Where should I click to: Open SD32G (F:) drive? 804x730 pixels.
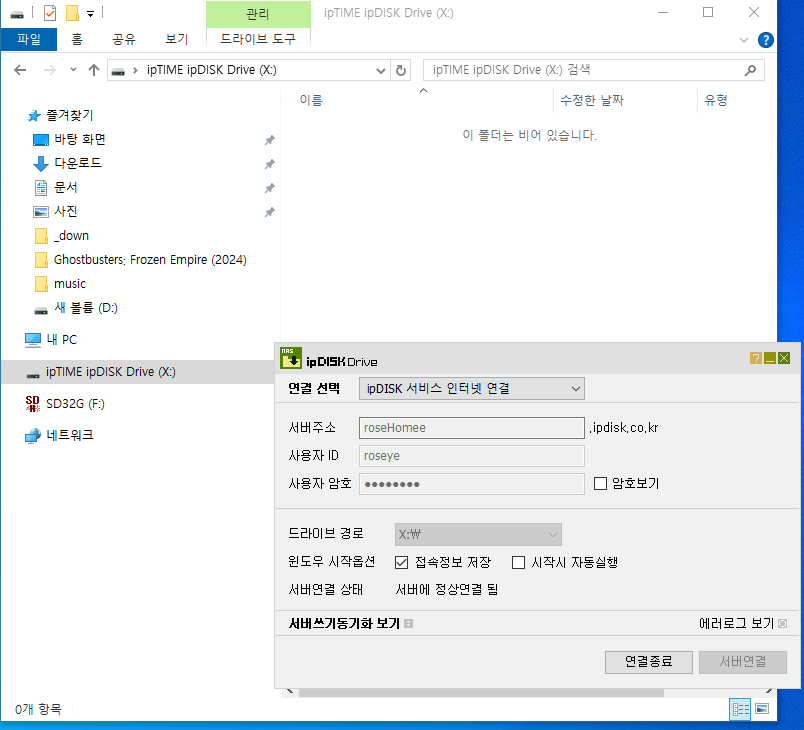[x=75, y=403]
